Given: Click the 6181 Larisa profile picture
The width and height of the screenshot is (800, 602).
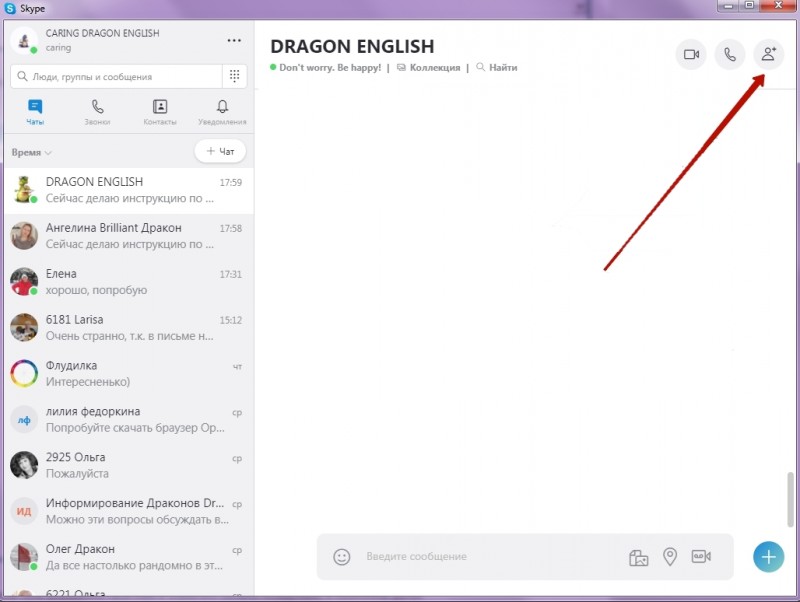Looking at the screenshot, I should [24, 328].
